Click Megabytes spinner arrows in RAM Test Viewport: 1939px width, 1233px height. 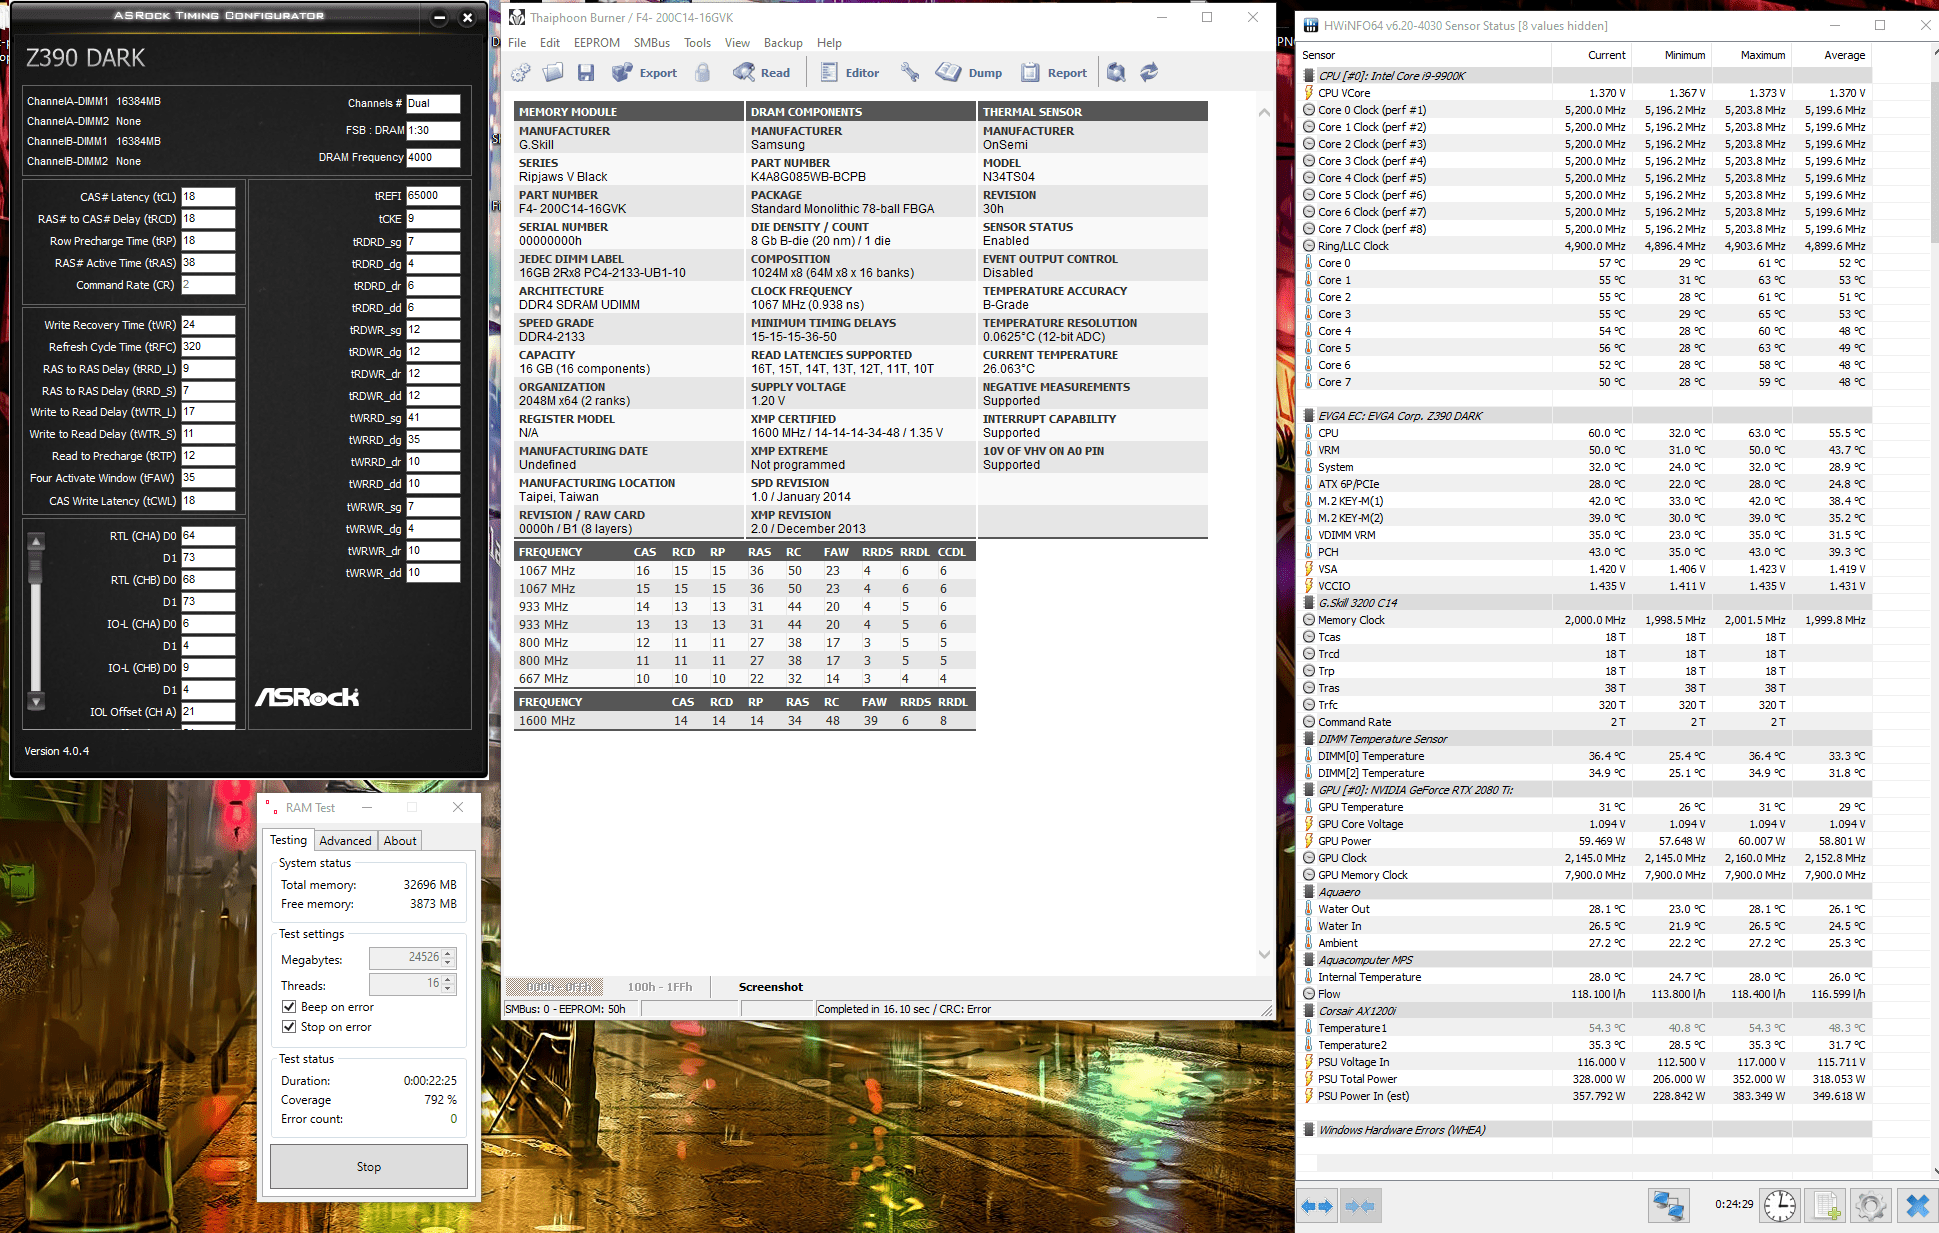click(449, 958)
